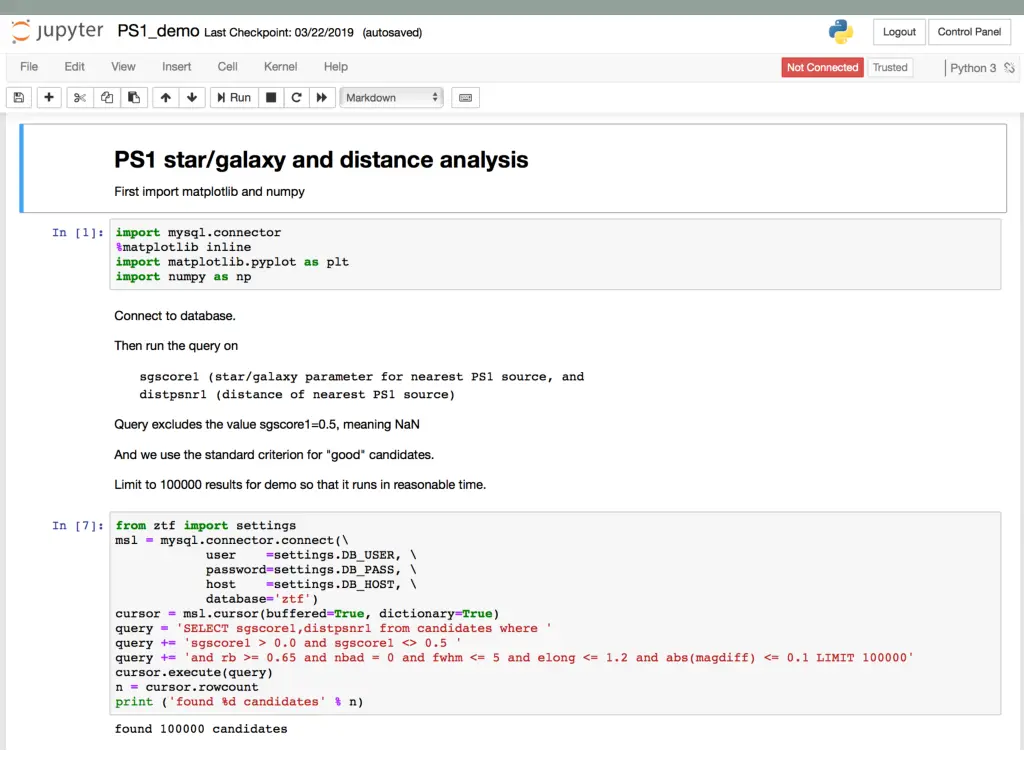Insert a cell below with plus icon
The image size is (1024, 768).
click(x=49, y=97)
